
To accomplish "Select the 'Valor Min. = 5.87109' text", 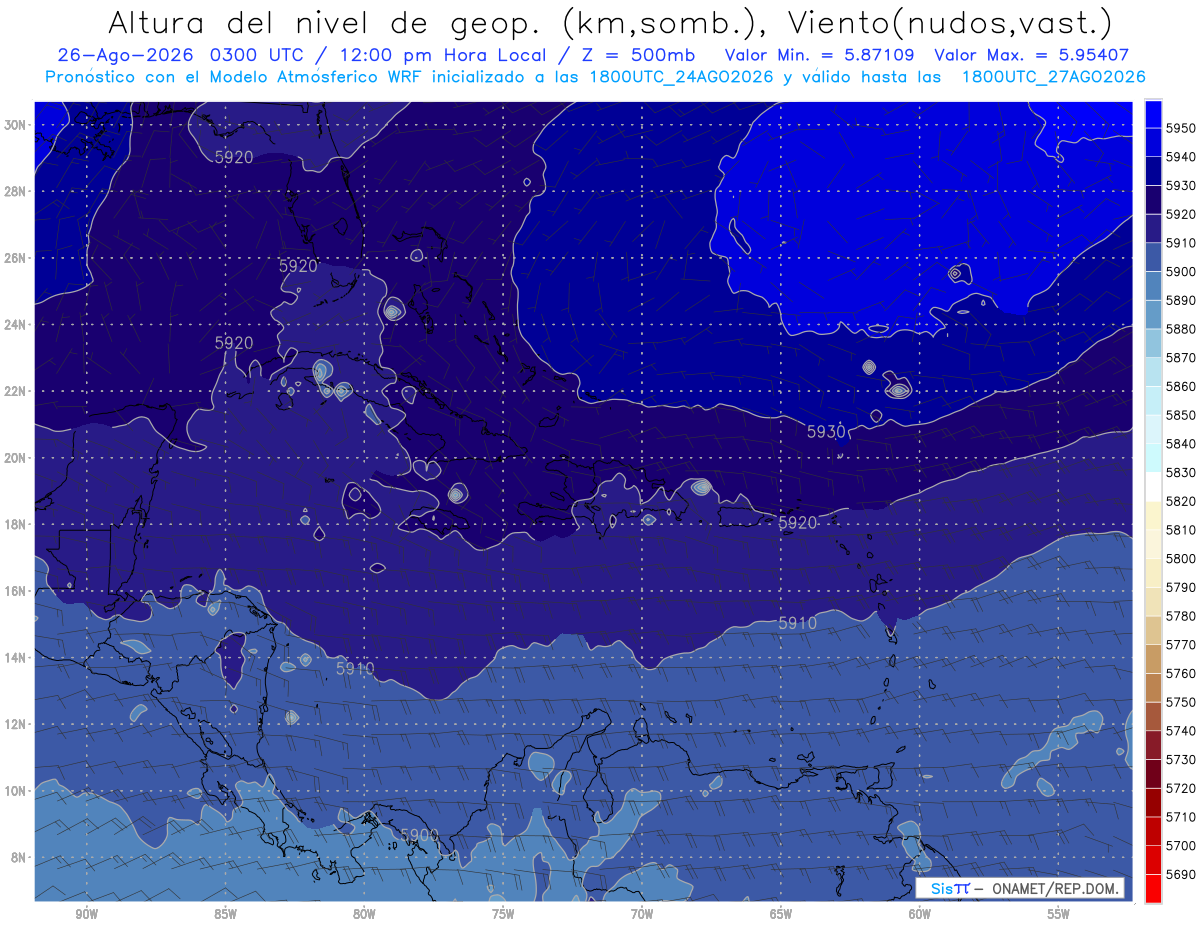I will pyautogui.click(x=820, y=56).
